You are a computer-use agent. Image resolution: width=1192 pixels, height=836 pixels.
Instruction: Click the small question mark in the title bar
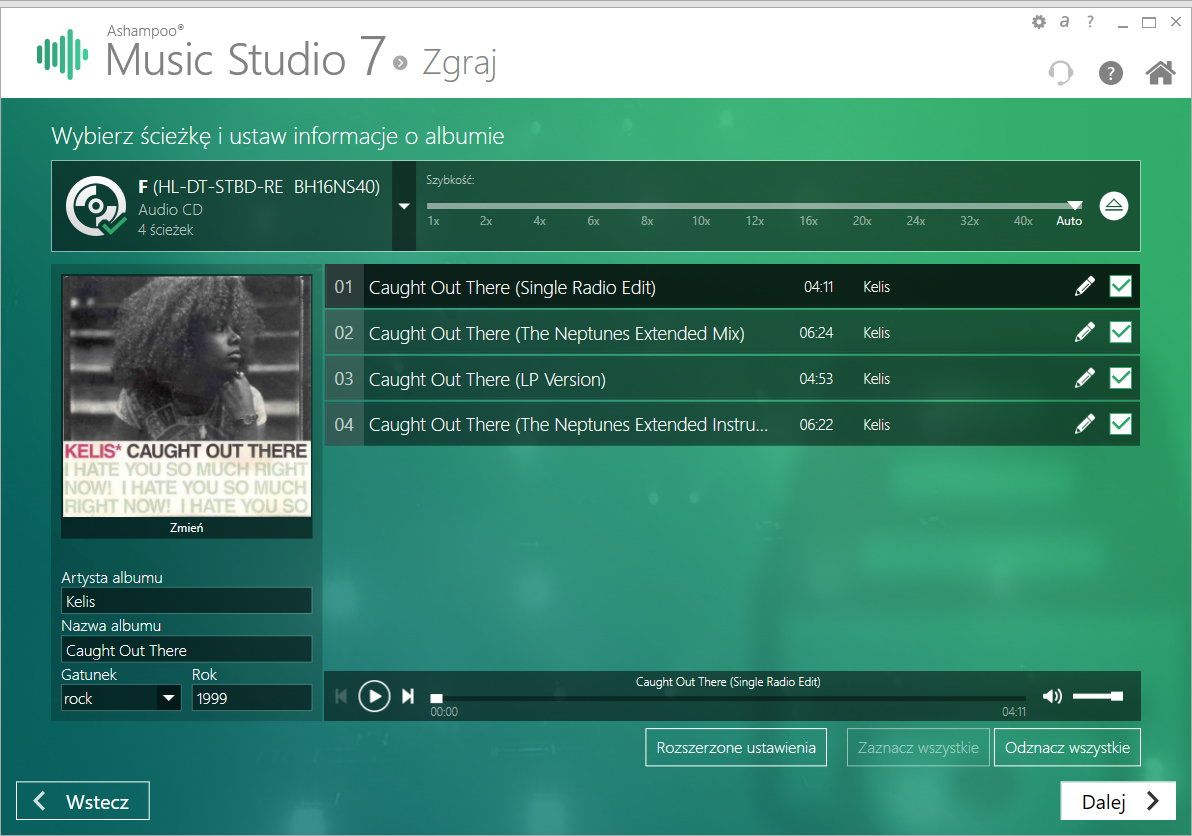click(x=1090, y=22)
